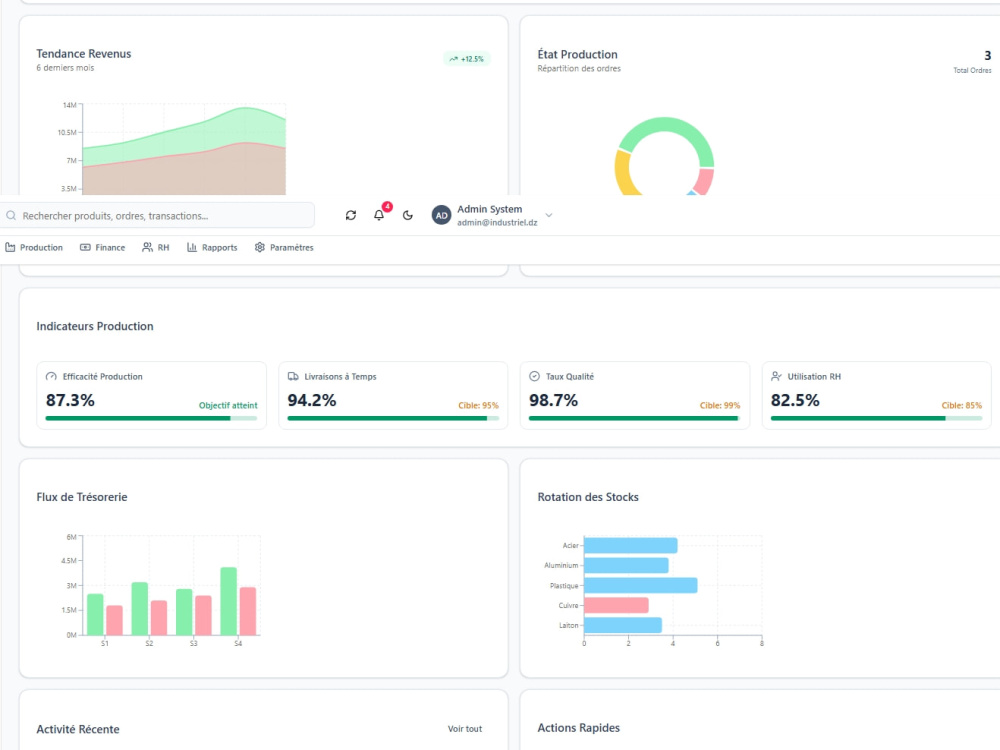Image resolution: width=1000 pixels, height=750 pixels.
Task: Click the 98.7% quality value
Action: coord(554,401)
